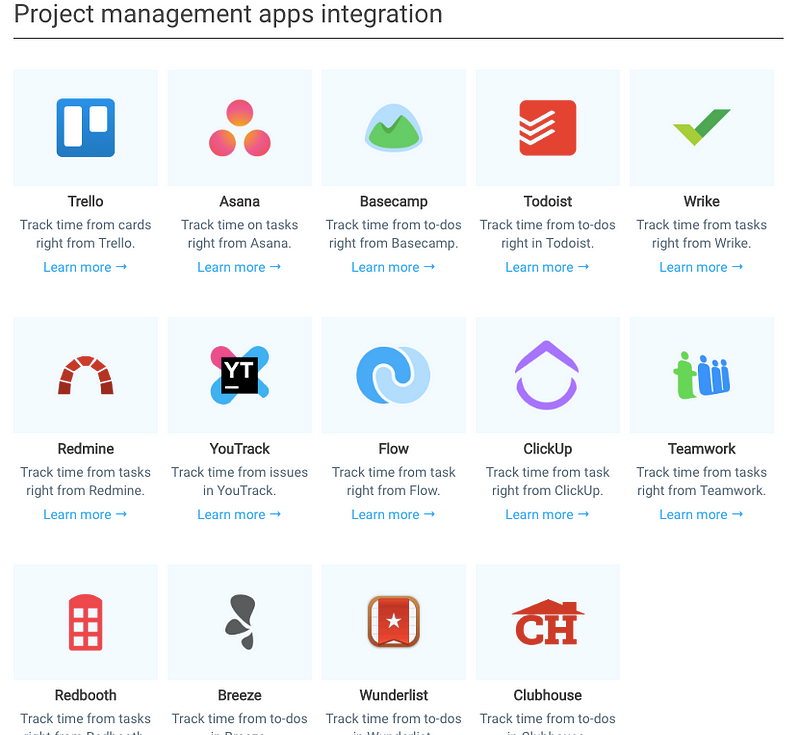
Task: Click 'Track time from issues' YouTrack description
Action: tap(240, 472)
